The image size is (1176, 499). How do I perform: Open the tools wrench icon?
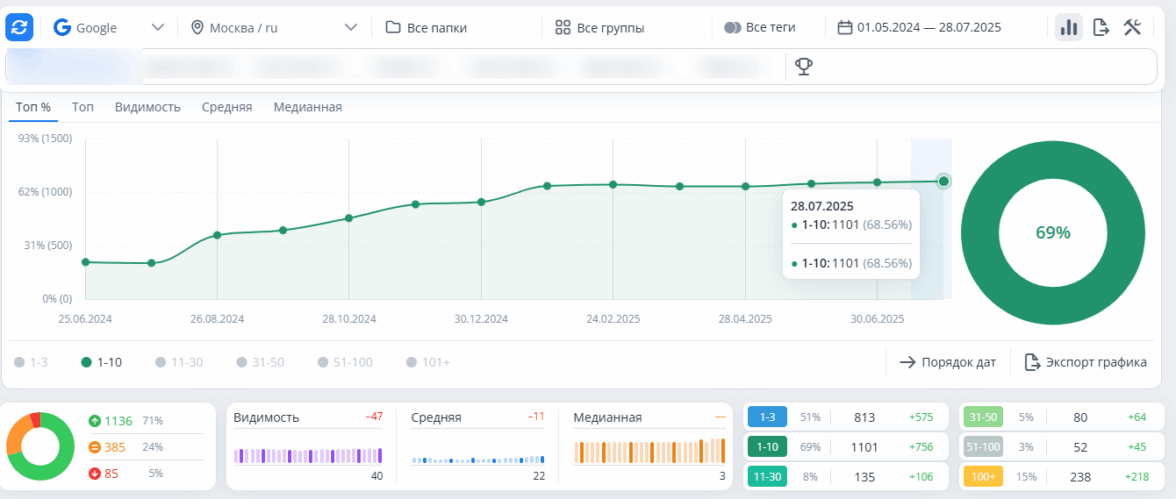(1132, 27)
